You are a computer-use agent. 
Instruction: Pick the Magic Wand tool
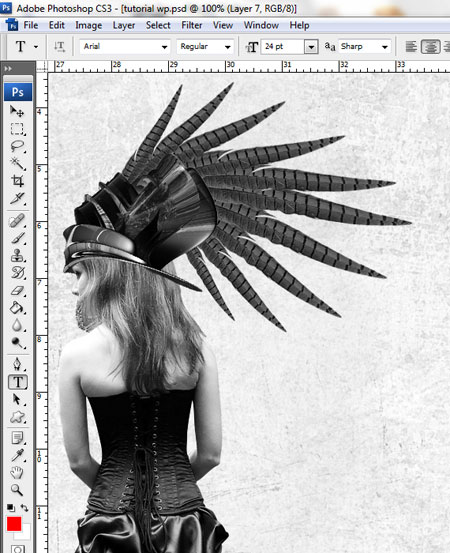17,163
